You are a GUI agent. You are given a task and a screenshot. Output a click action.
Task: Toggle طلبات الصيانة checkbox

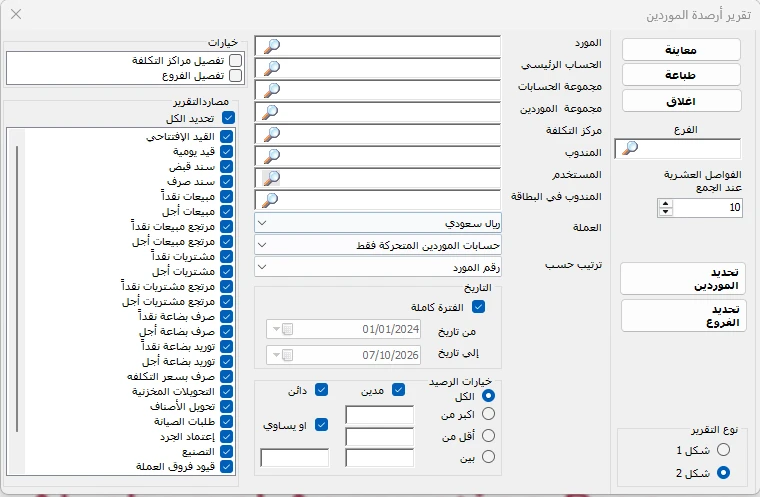tap(226, 422)
